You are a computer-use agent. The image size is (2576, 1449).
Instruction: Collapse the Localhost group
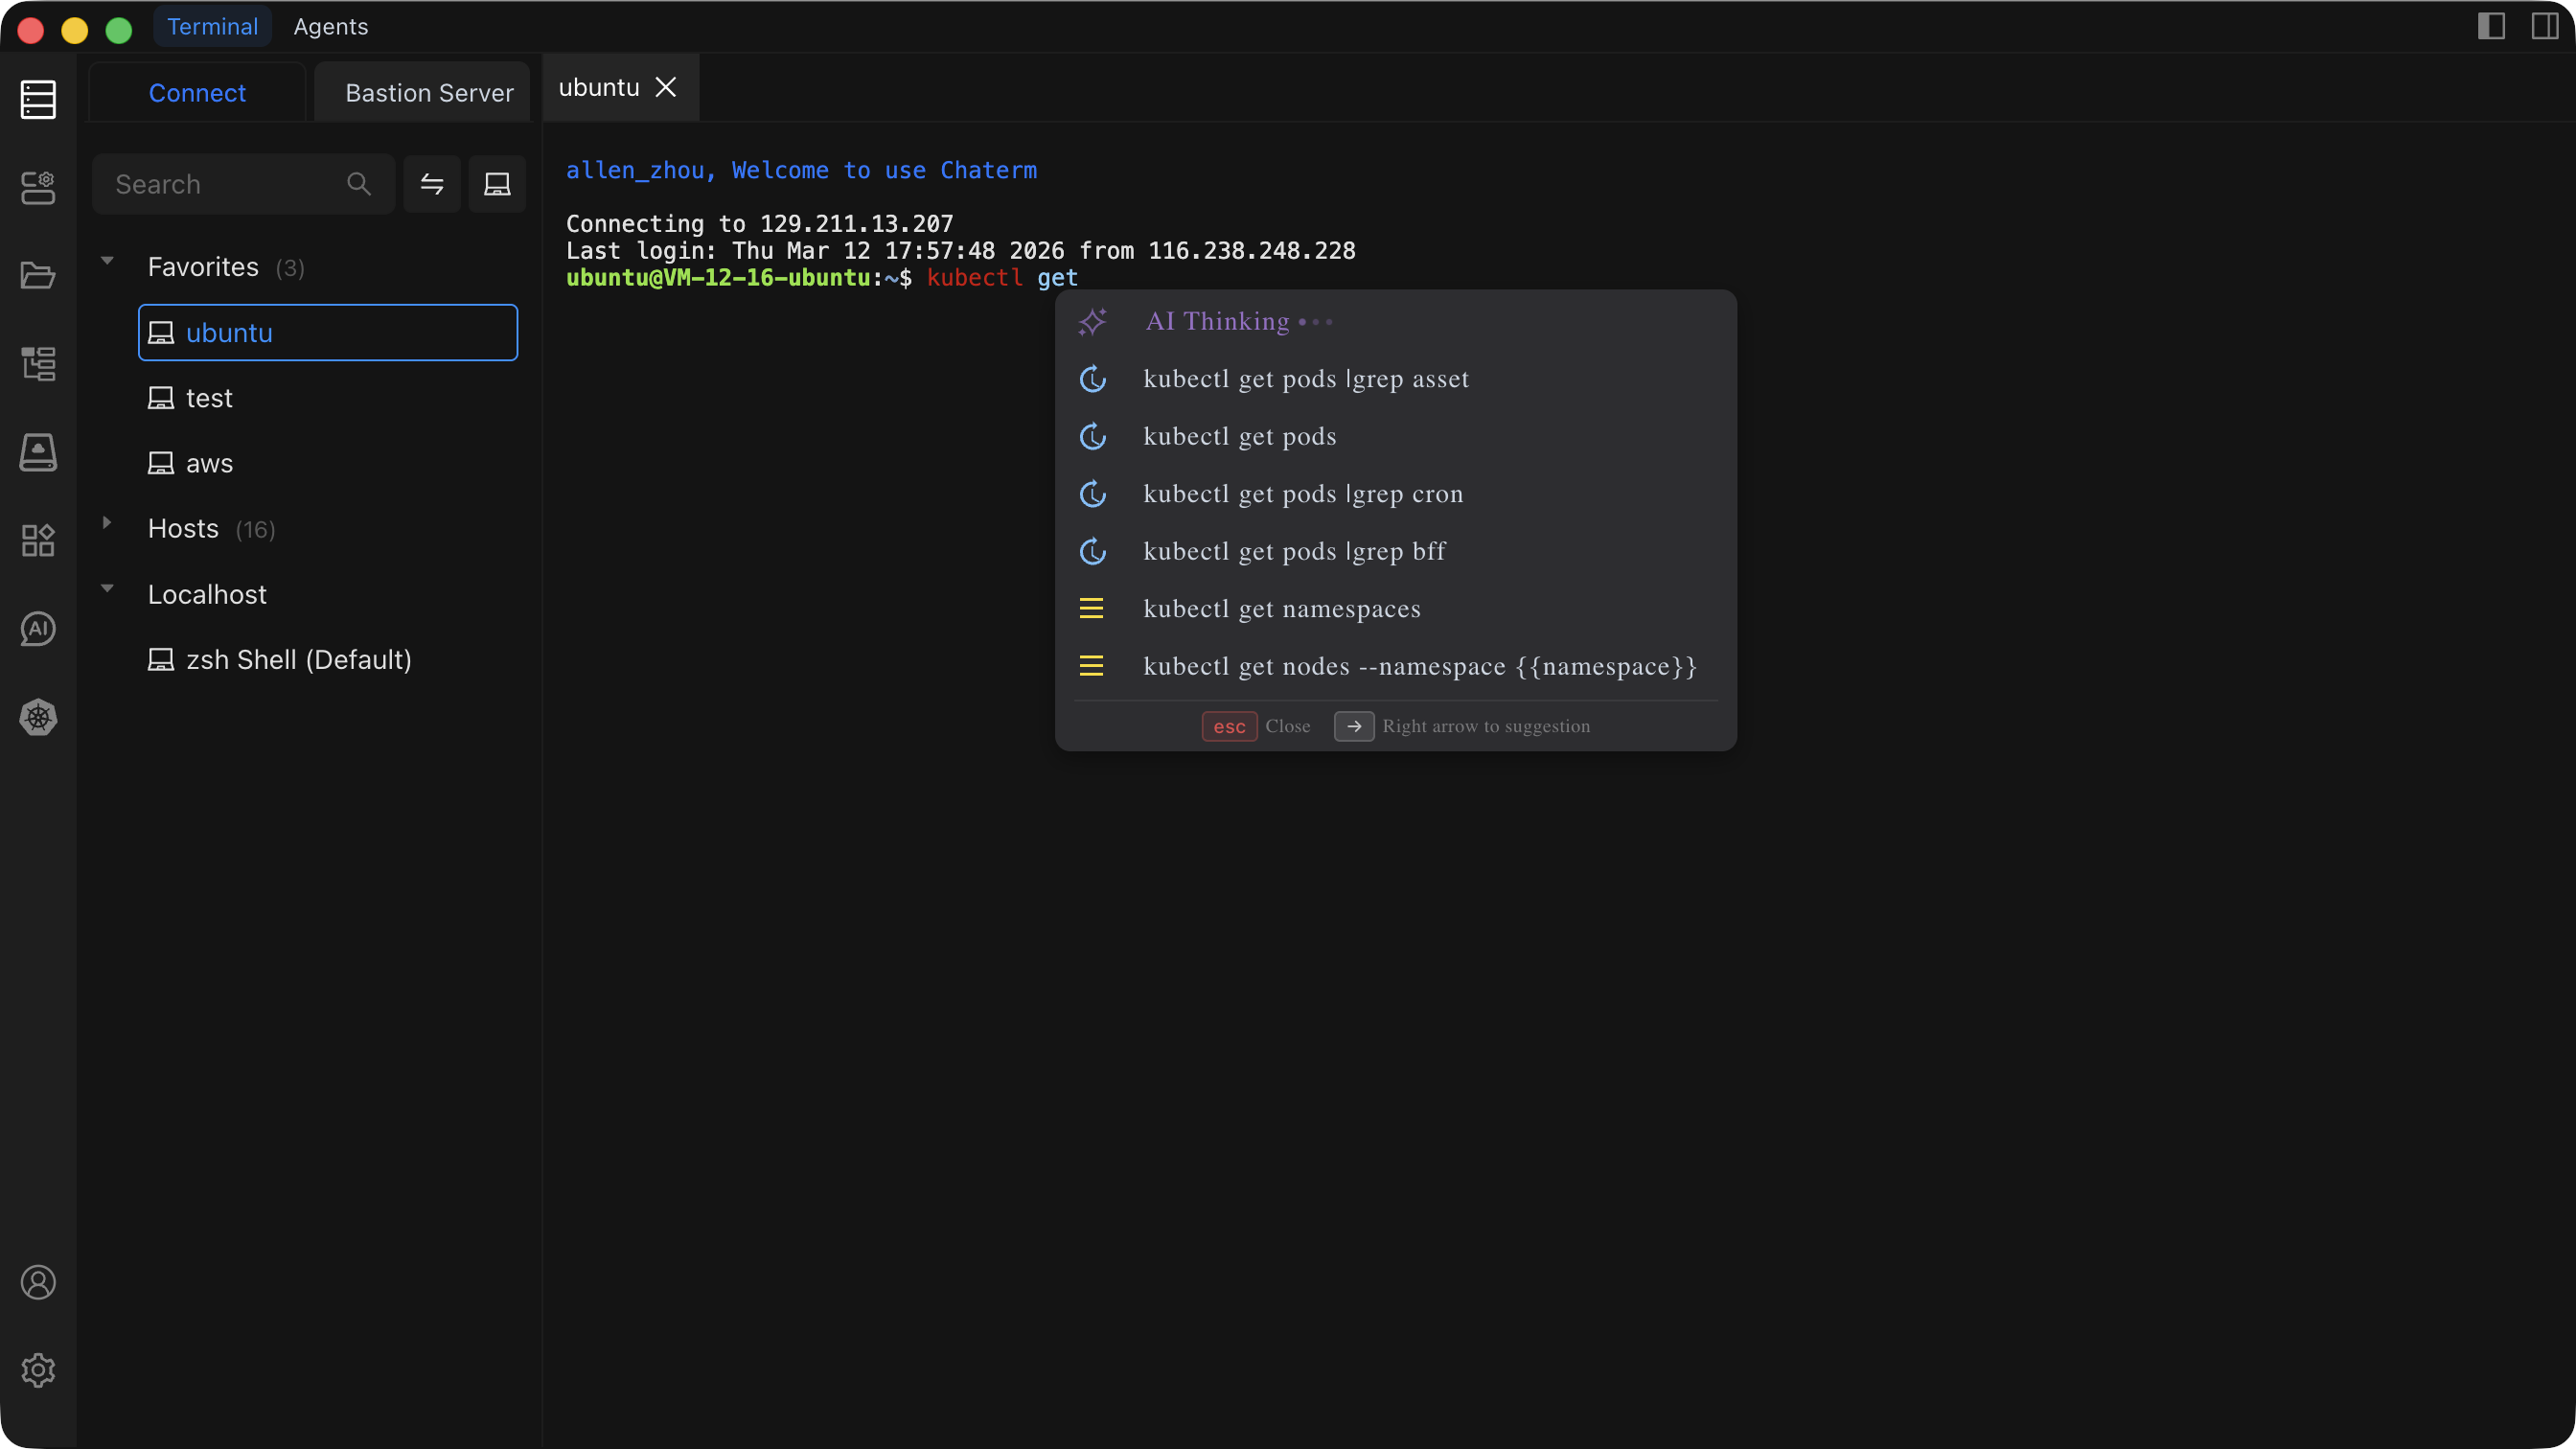(107, 589)
